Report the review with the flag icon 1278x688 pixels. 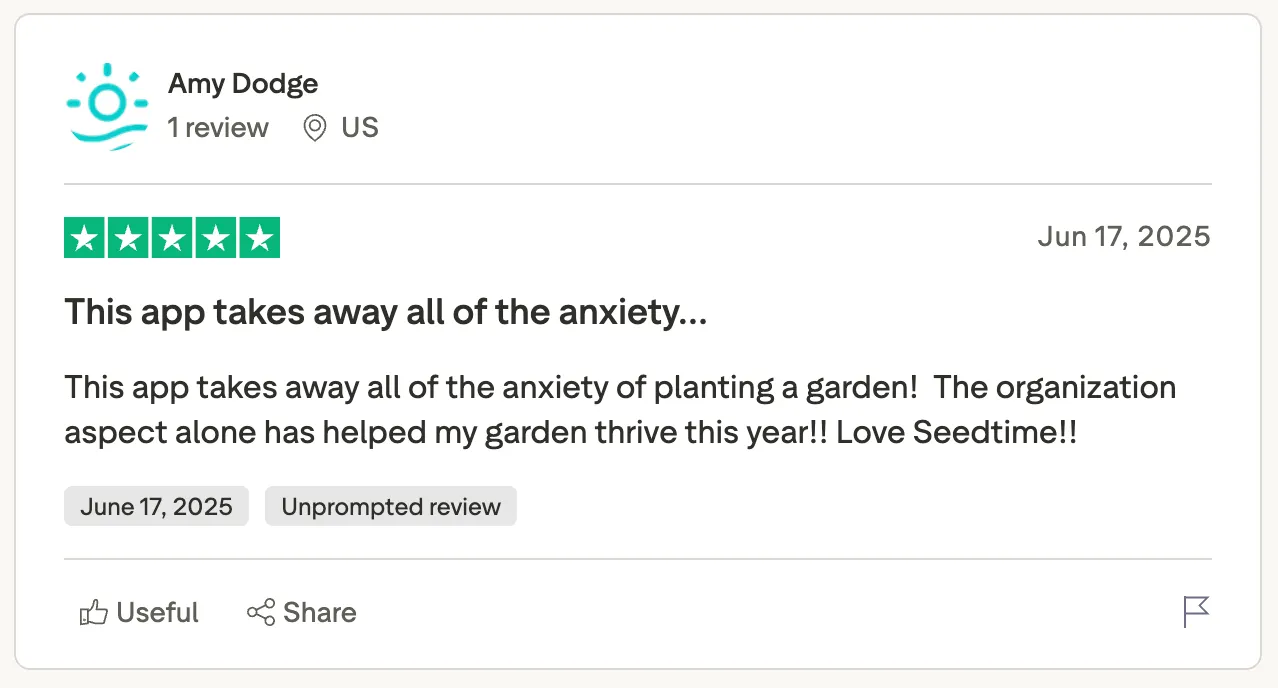[x=1196, y=612]
